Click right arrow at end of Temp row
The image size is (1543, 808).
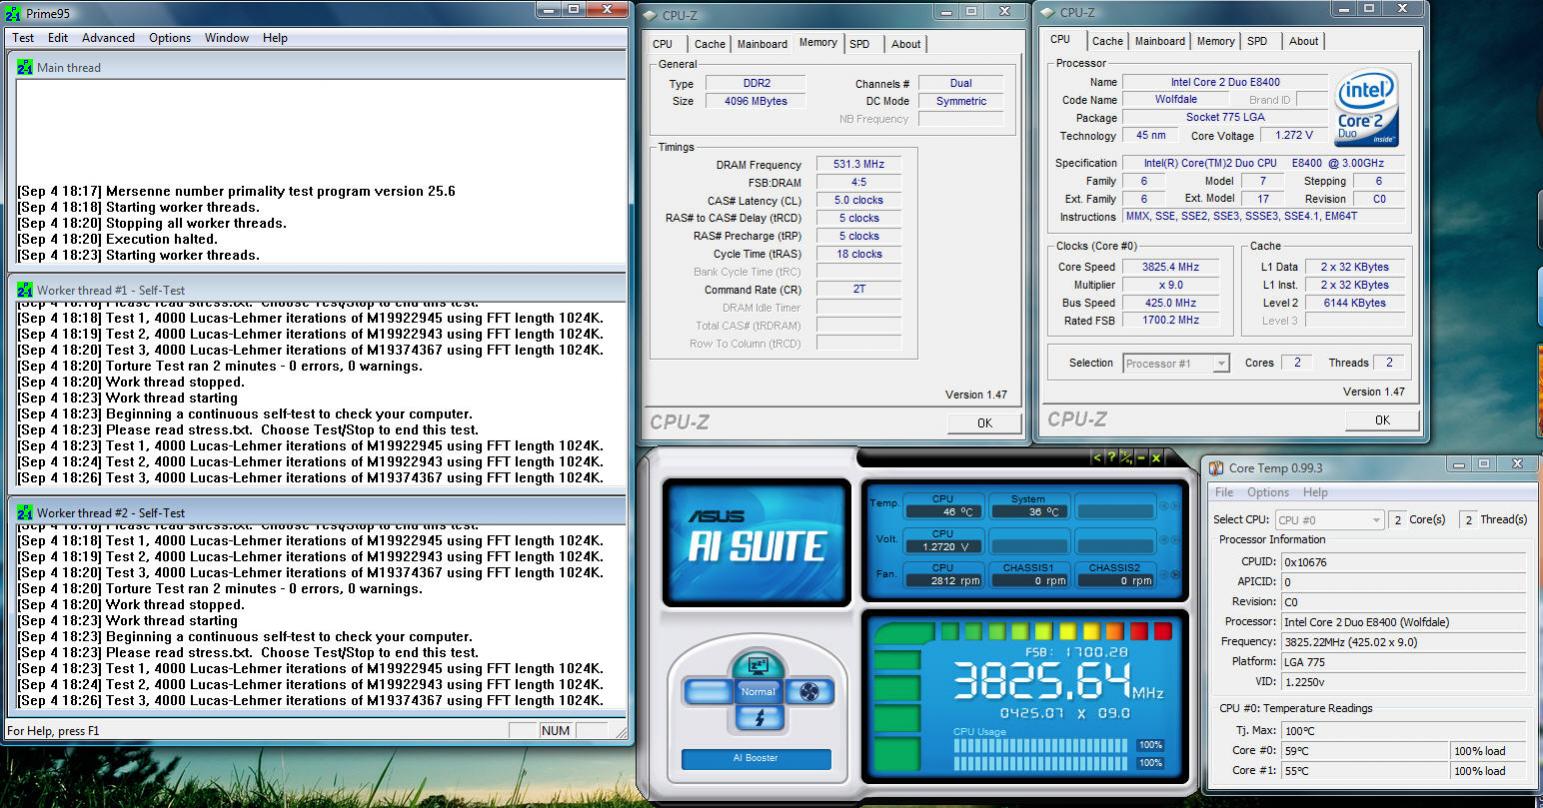(1175, 506)
